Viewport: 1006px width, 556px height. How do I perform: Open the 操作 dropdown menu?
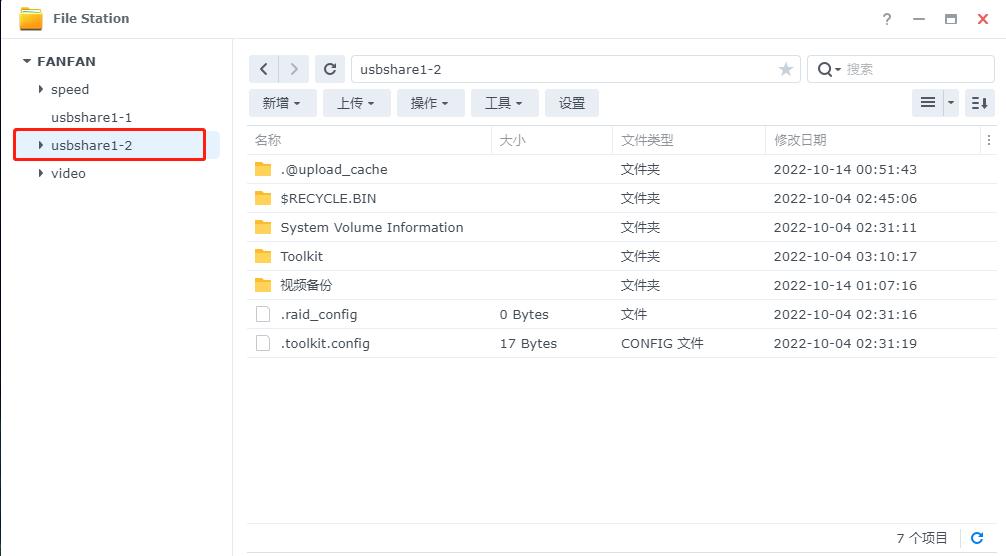pyautogui.click(x=430, y=103)
